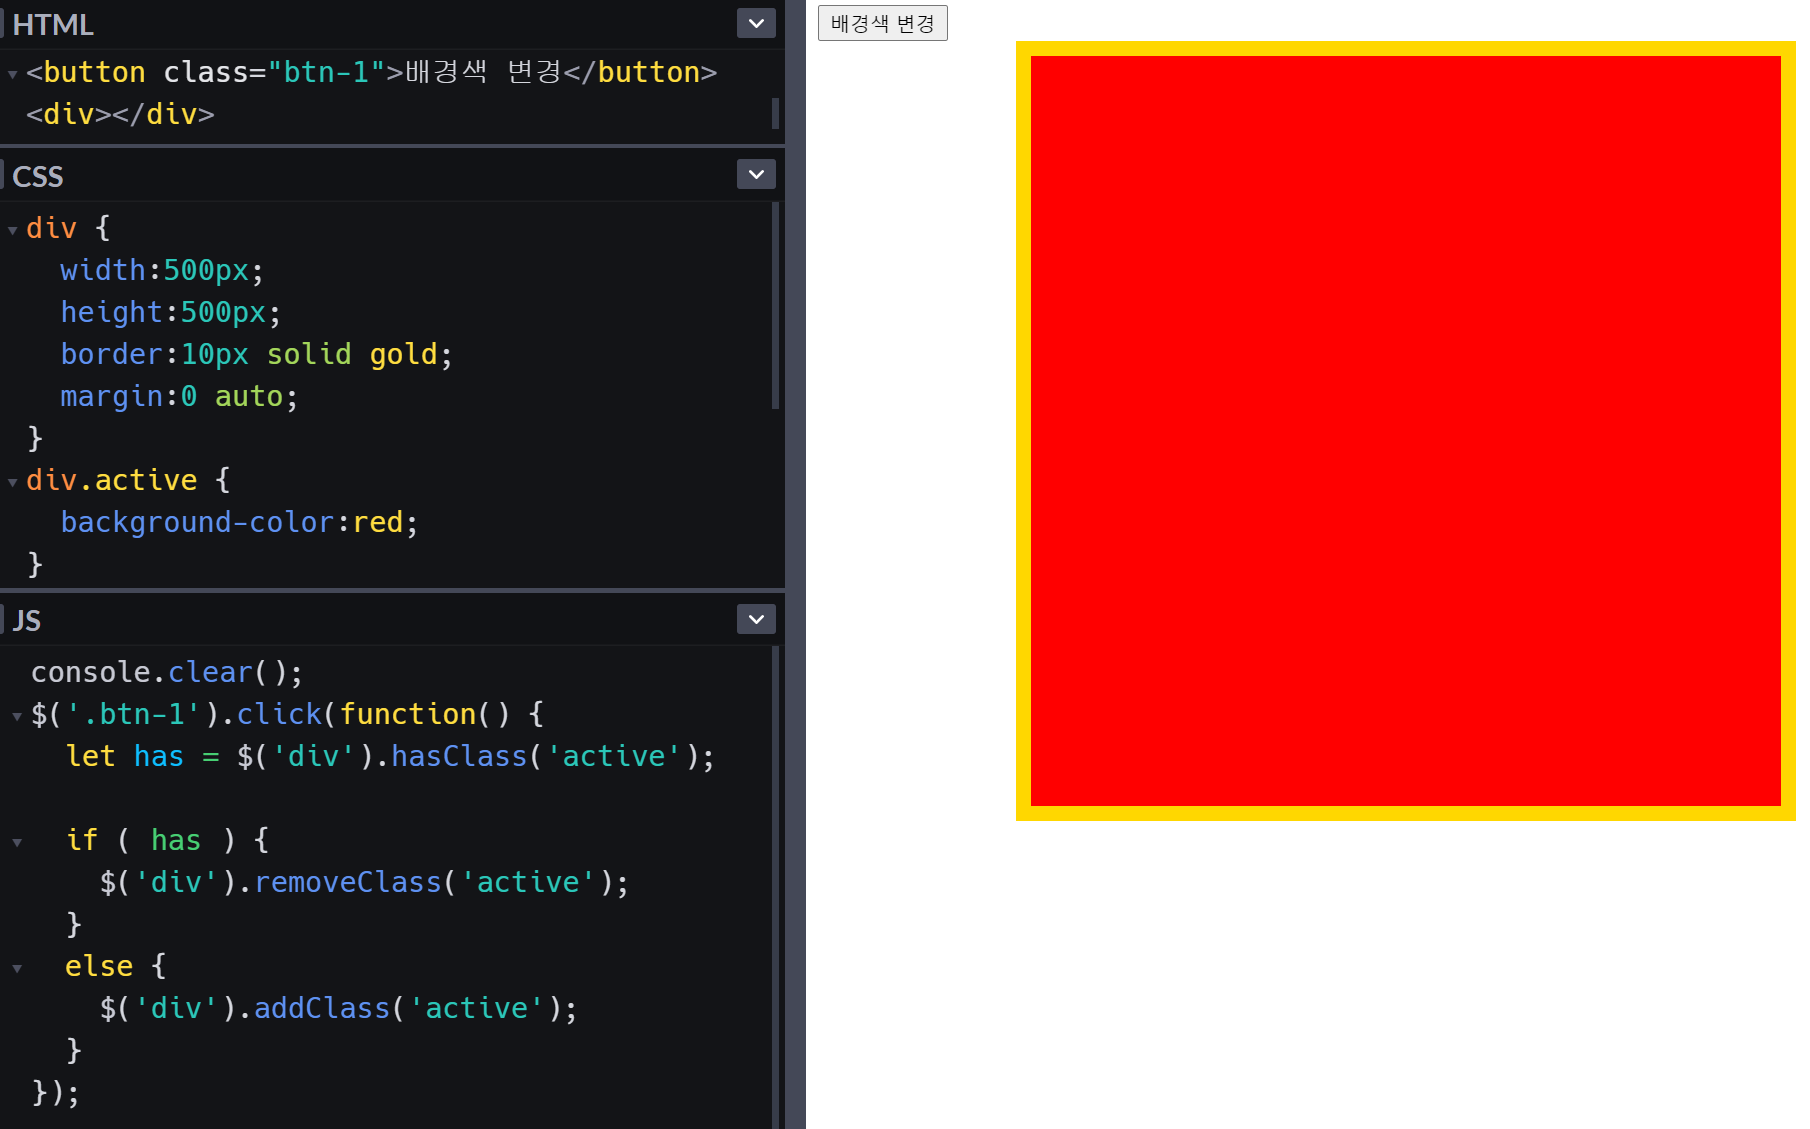This screenshot has width=1810, height=1129.
Task: Click the 'margin:0 auto;' line
Action: click(x=179, y=396)
